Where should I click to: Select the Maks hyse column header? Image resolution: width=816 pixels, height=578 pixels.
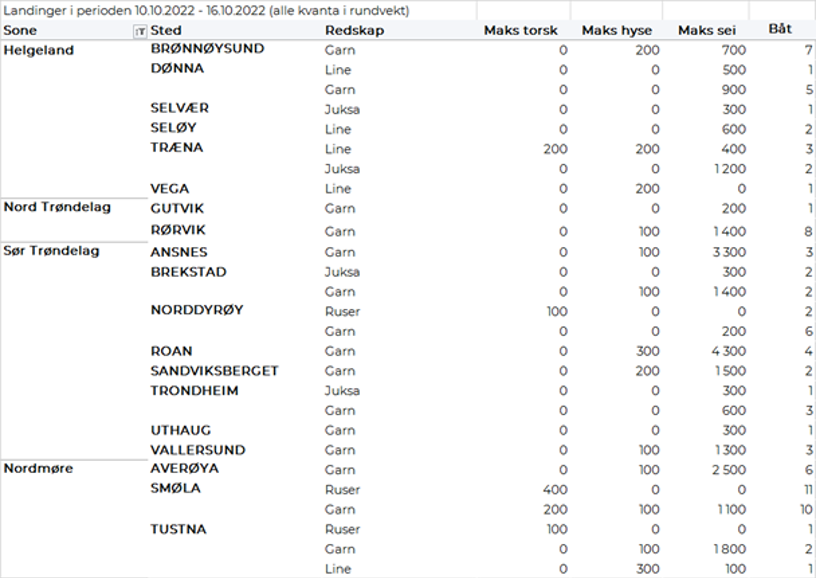[x=616, y=31]
